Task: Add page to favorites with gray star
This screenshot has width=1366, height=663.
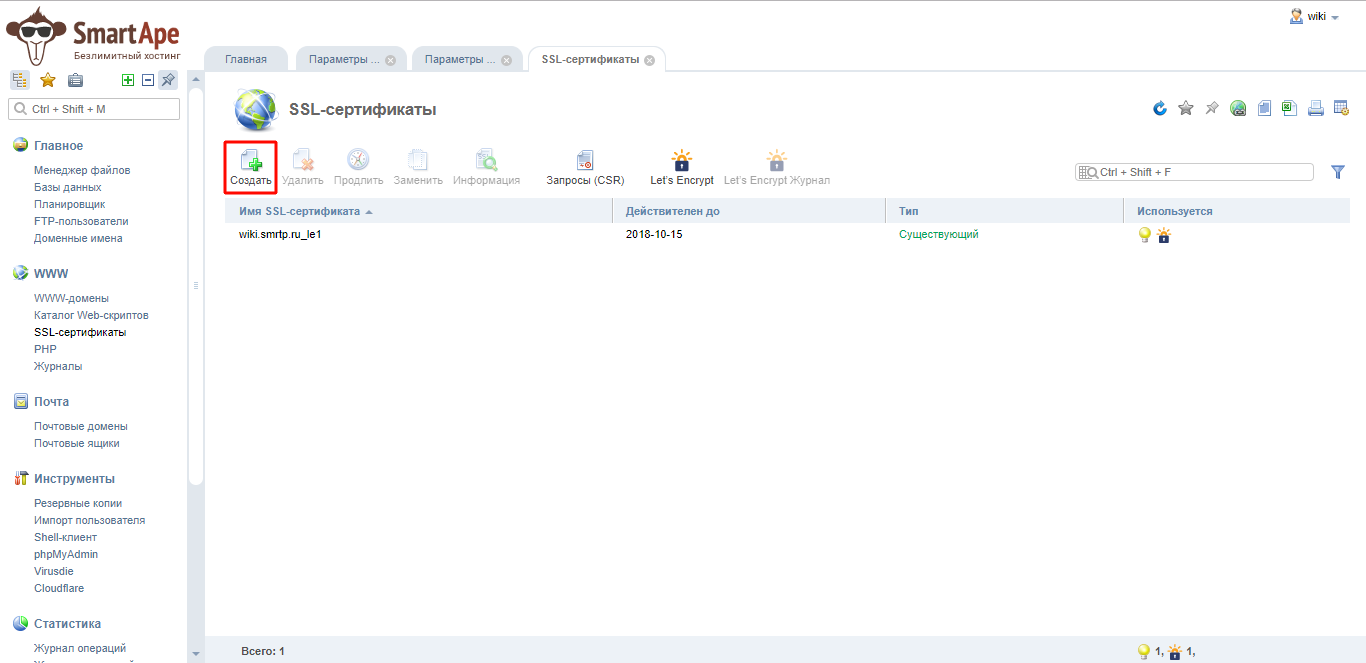Action: [1186, 108]
